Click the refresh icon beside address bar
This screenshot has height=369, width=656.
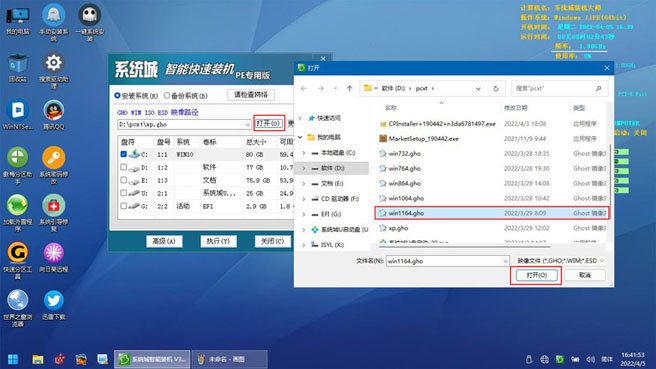[x=496, y=88]
